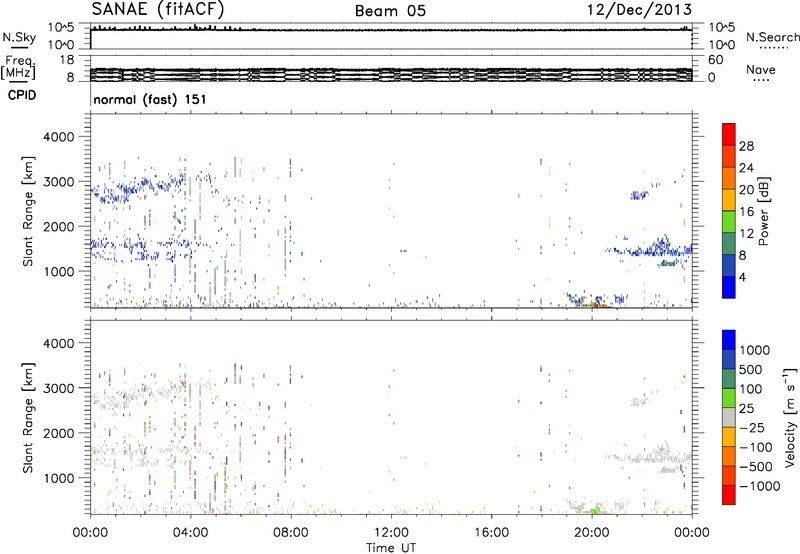Pick the teal 8–12 dB power swatch
Image resolution: width=800 pixels, height=554 pixels.
(729, 244)
